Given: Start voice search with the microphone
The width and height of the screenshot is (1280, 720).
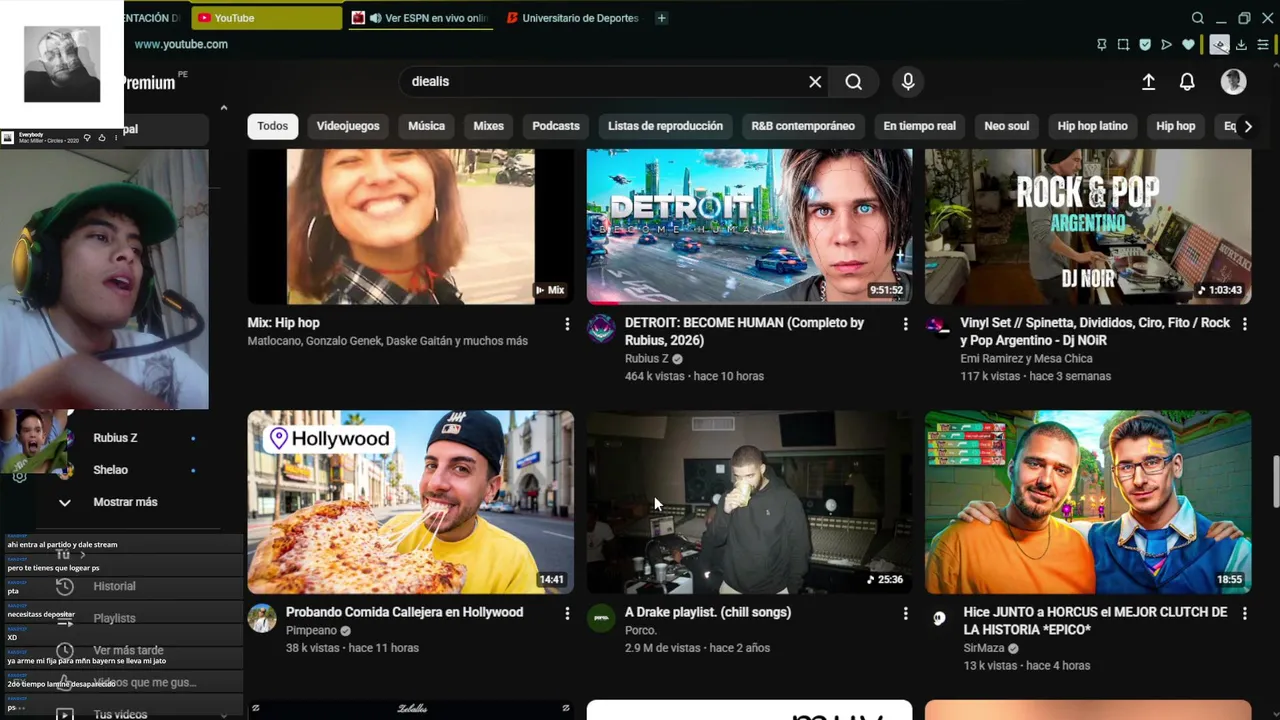Looking at the screenshot, I should coord(908,82).
